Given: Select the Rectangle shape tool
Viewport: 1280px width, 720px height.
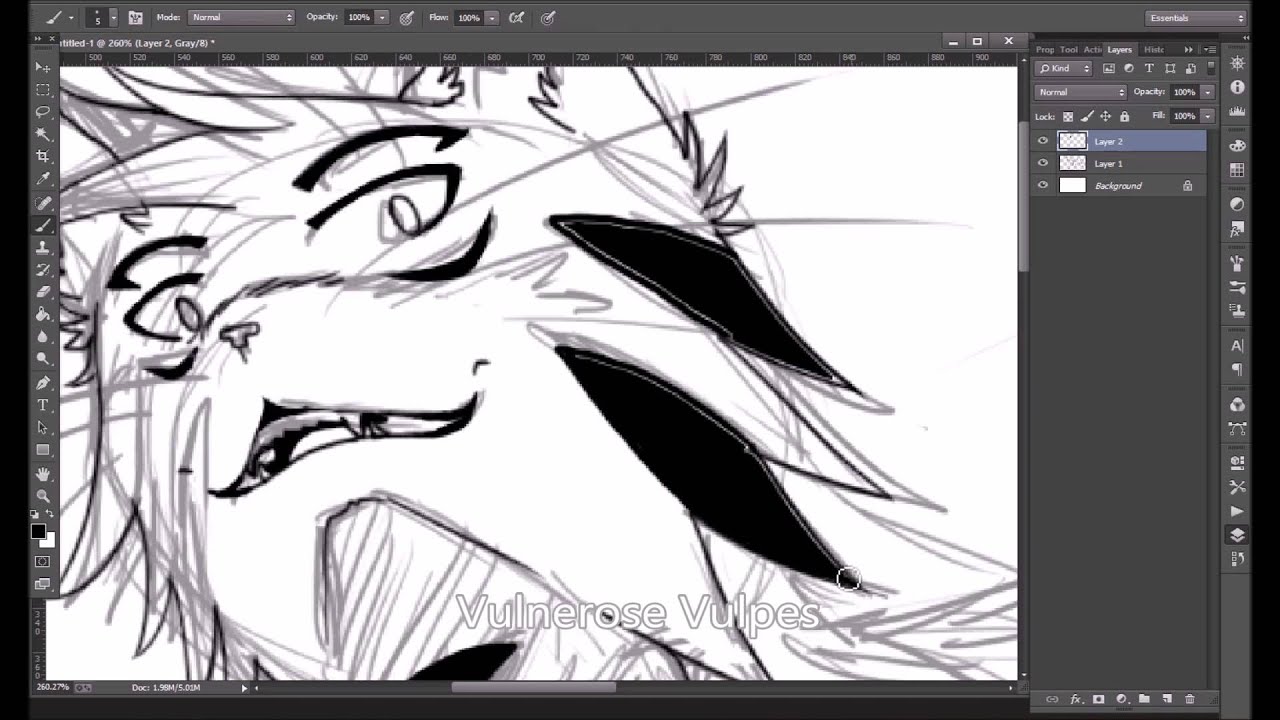Looking at the screenshot, I should 43,450.
